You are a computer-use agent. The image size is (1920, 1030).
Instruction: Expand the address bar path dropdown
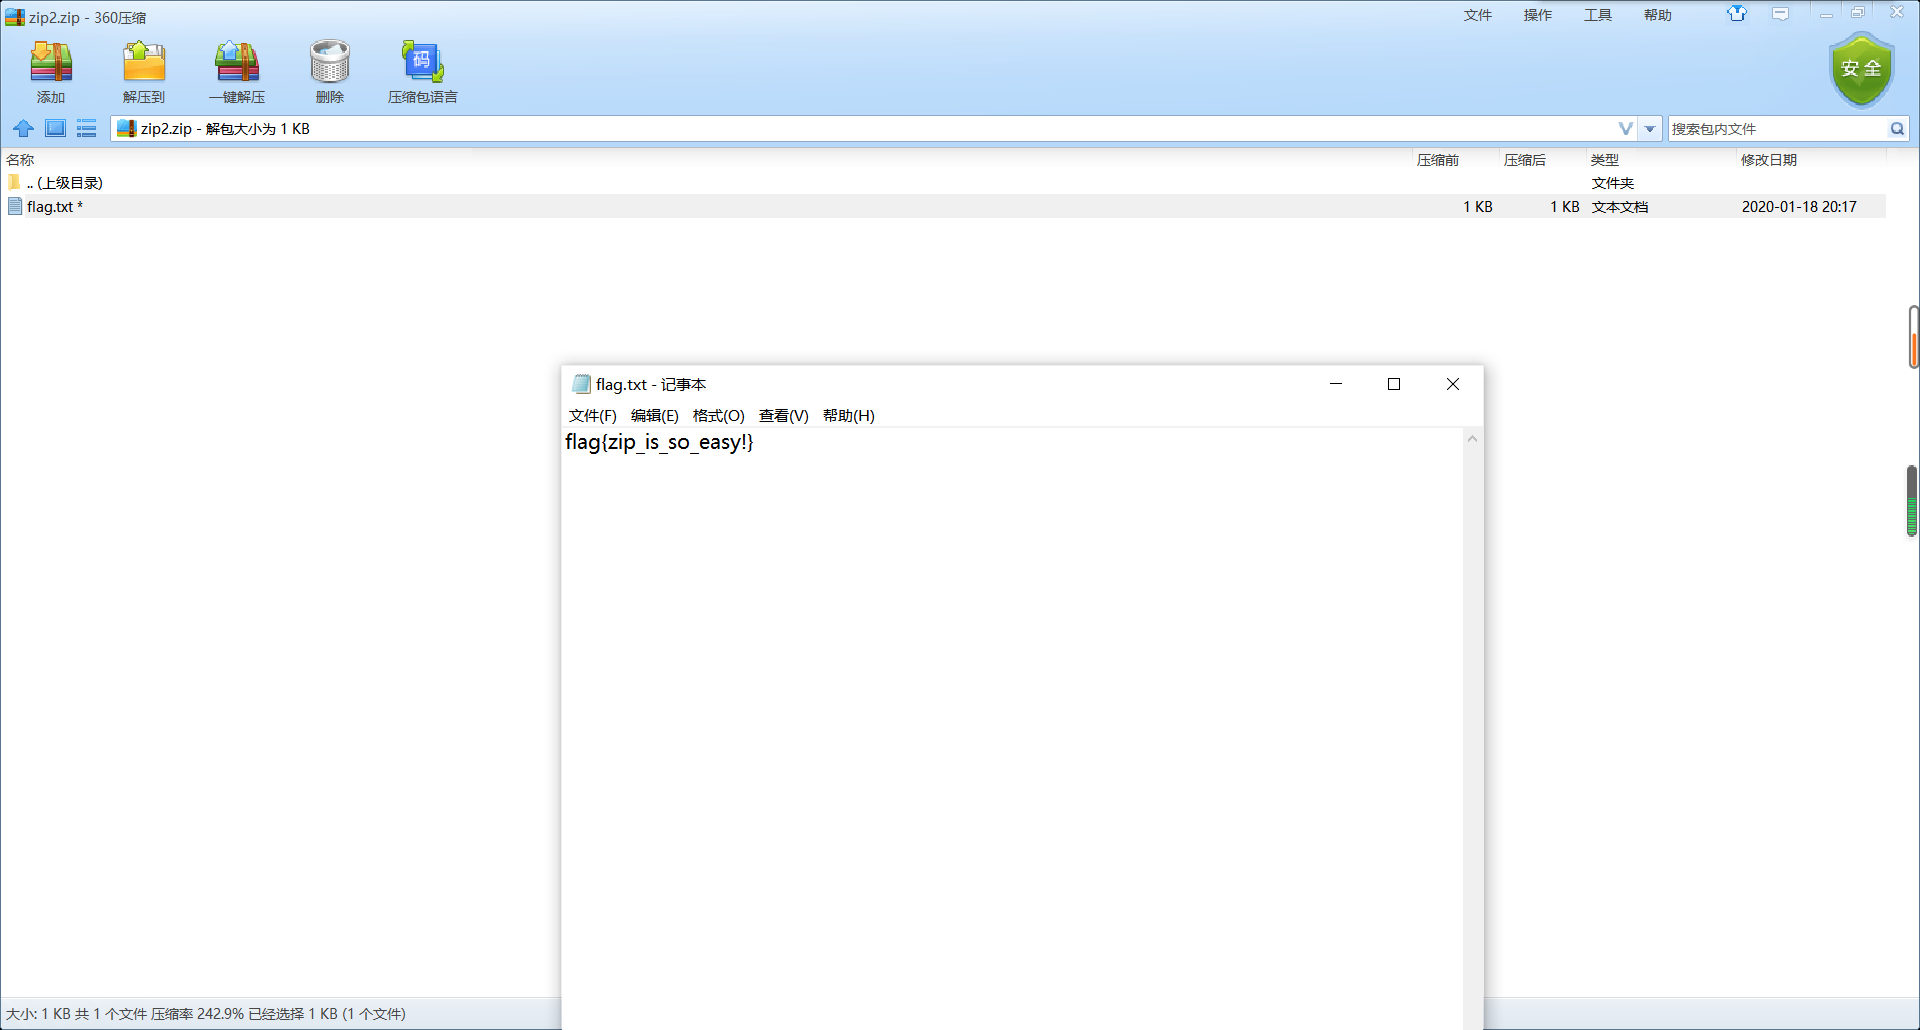tap(1650, 129)
